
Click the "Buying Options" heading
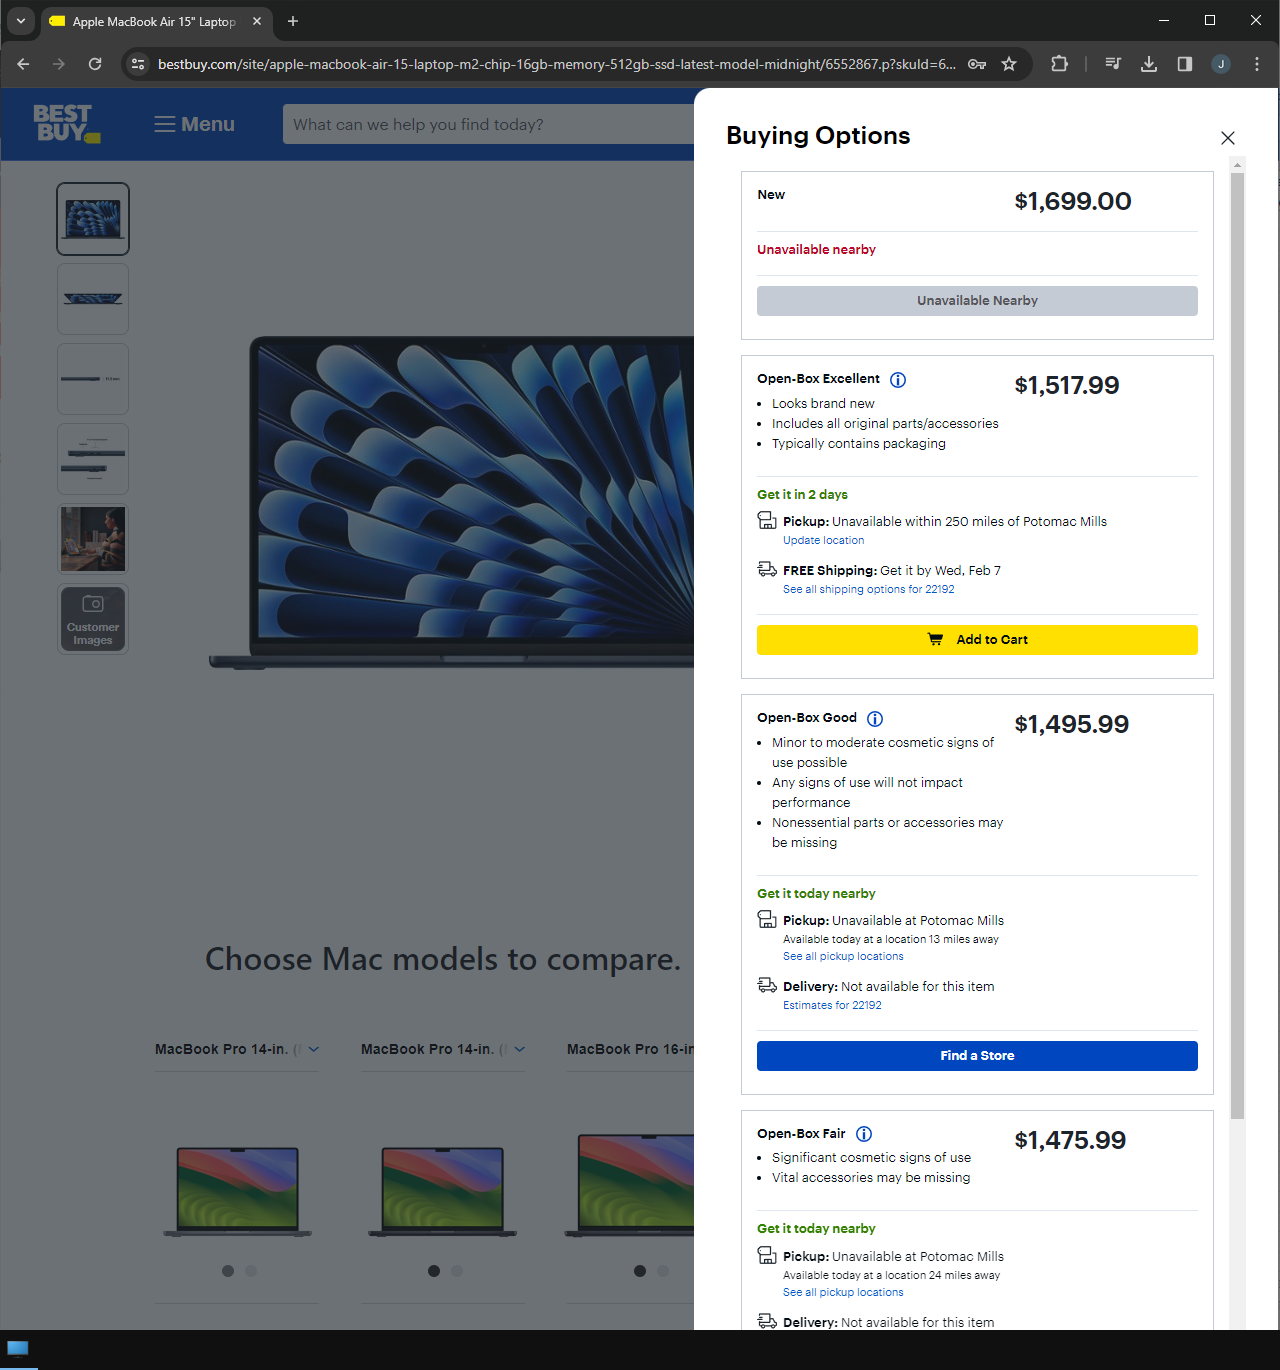tap(818, 136)
